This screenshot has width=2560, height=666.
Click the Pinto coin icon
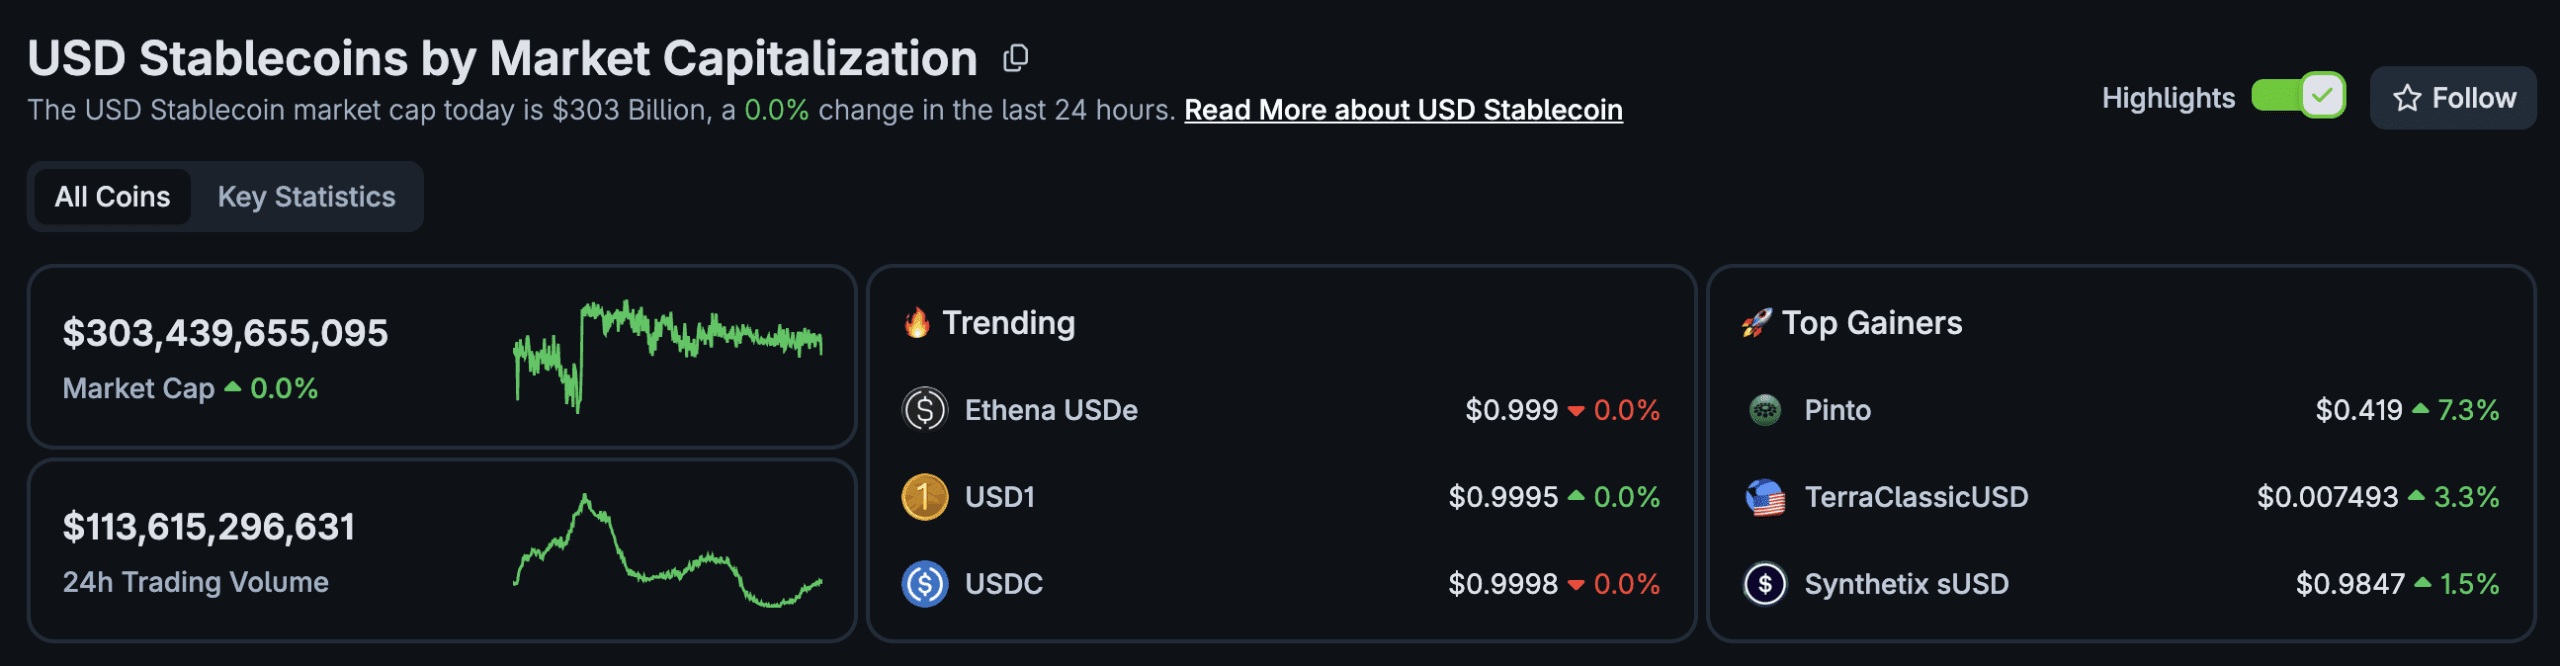point(1765,410)
